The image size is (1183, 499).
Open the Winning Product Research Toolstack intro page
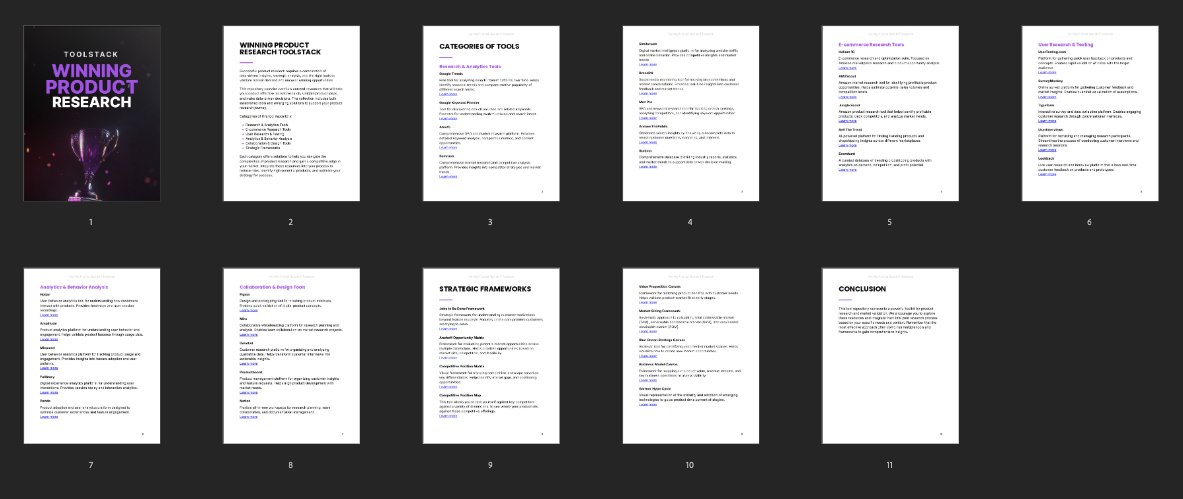click(290, 113)
